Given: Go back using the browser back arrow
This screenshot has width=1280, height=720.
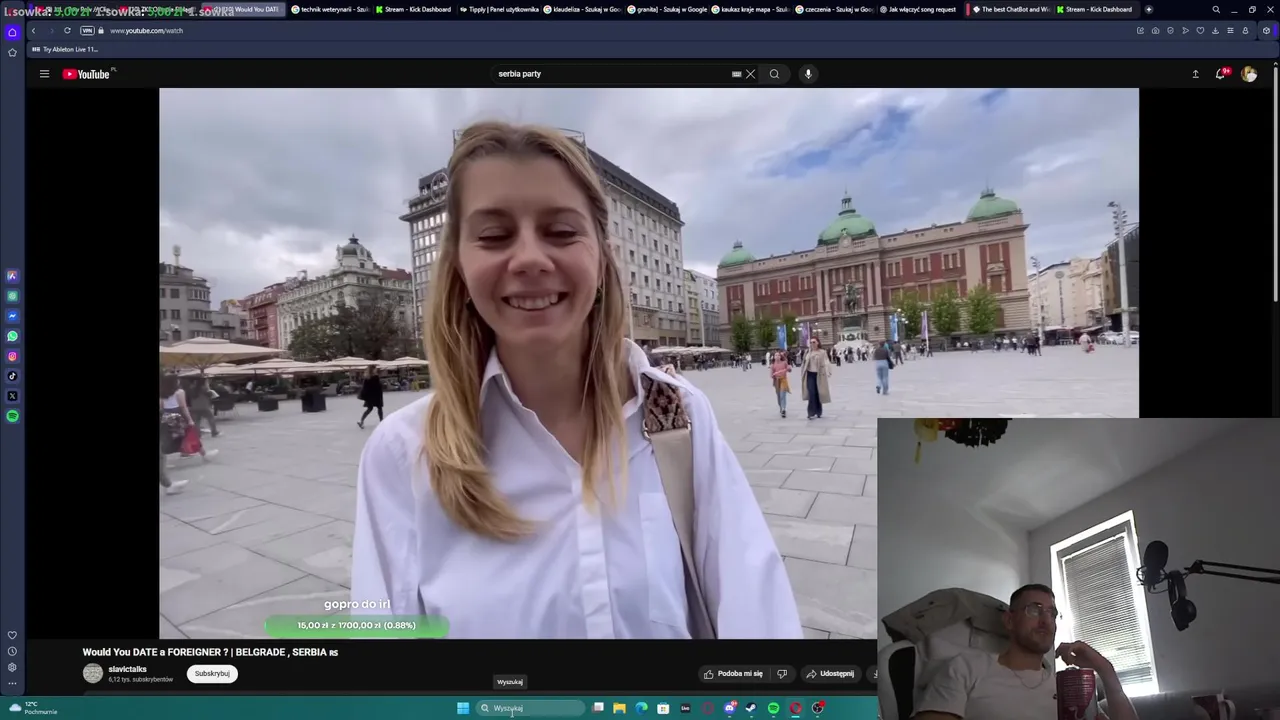Looking at the screenshot, I should 33,31.
